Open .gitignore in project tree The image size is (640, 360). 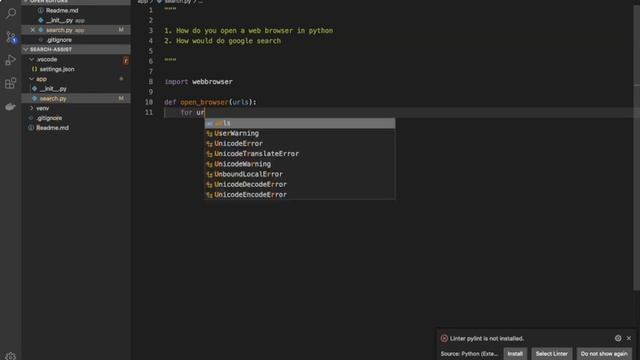click(x=49, y=118)
